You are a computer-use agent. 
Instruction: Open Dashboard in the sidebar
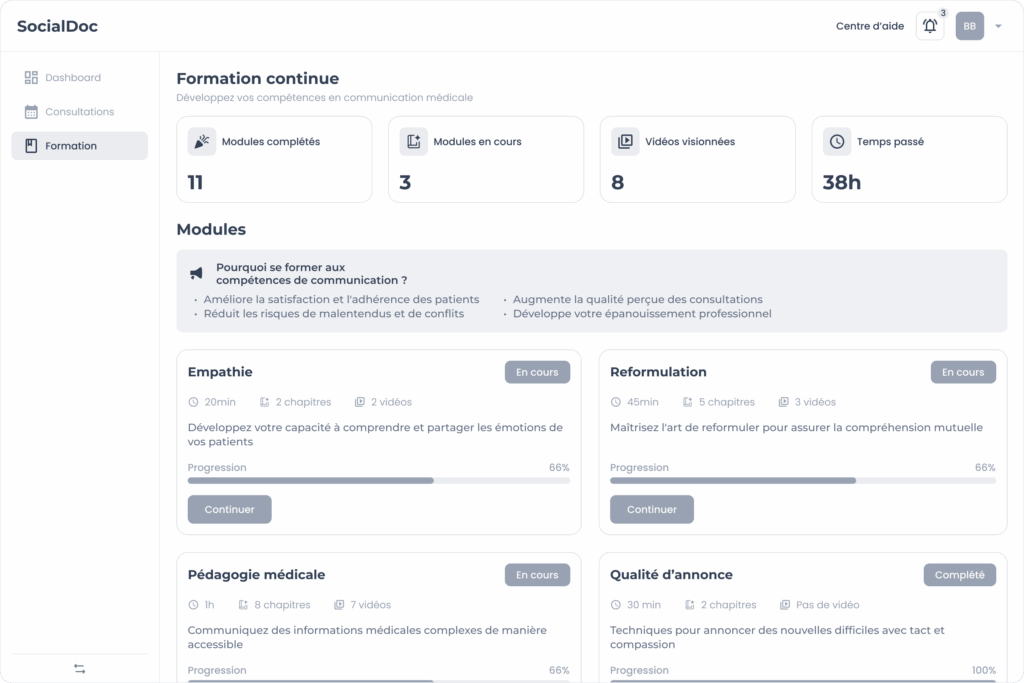click(x=72, y=78)
